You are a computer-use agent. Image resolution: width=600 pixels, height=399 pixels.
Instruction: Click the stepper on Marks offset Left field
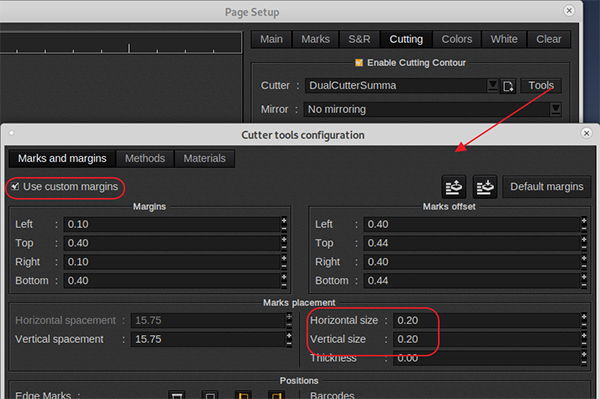[584, 224]
